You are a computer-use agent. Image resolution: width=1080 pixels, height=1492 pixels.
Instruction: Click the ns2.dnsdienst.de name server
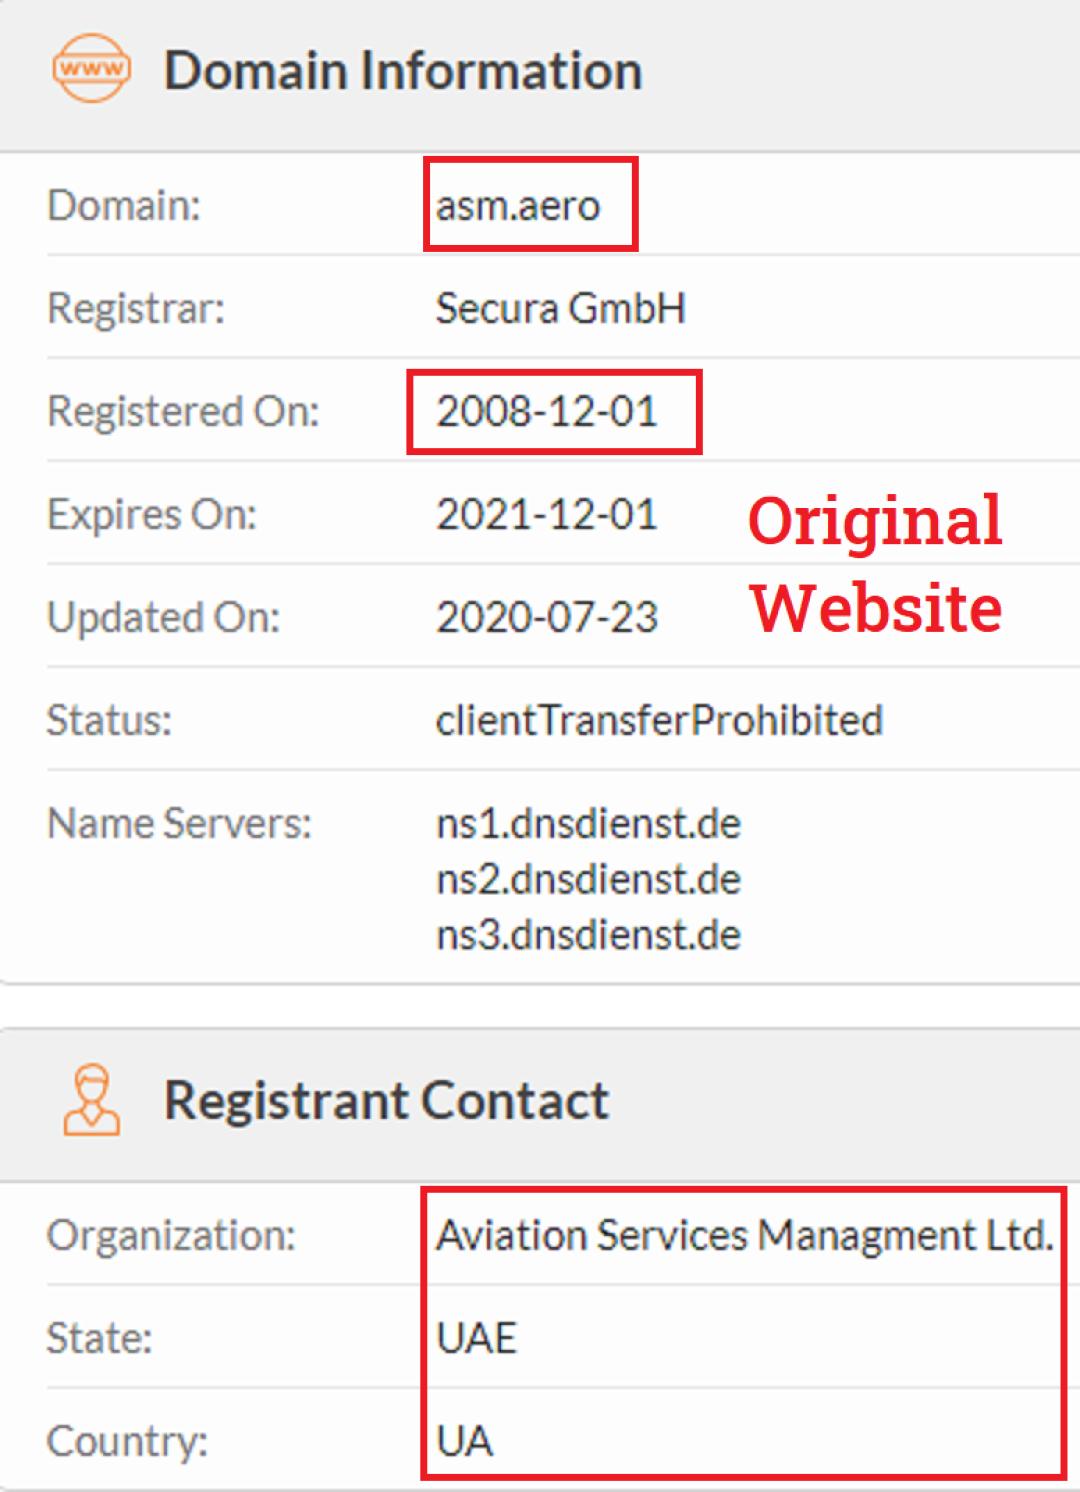coord(588,880)
